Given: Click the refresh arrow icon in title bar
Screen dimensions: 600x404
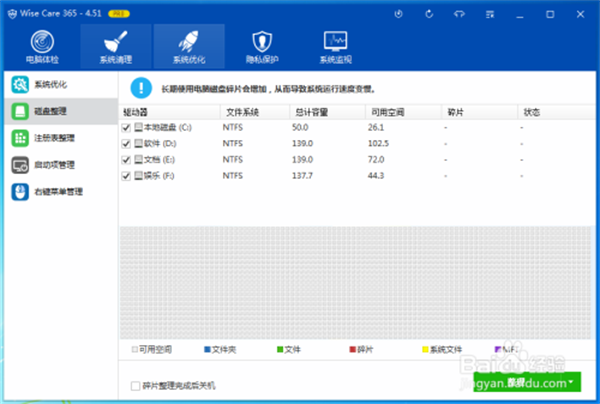Looking at the screenshot, I should [429, 14].
